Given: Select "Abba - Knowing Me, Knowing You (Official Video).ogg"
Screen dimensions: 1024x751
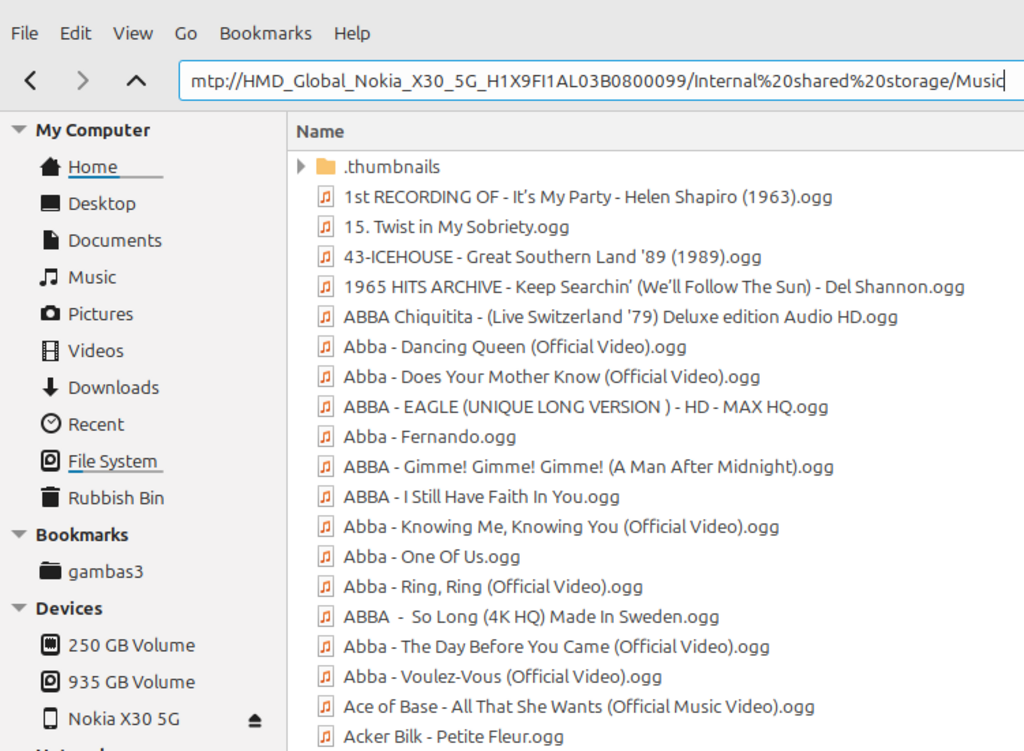Looking at the screenshot, I should (x=561, y=527).
